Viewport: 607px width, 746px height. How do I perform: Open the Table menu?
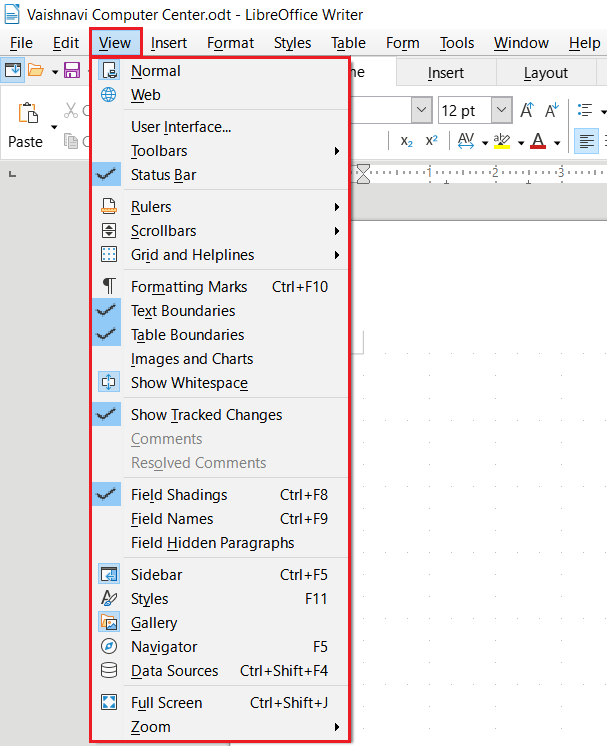[348, 43]
